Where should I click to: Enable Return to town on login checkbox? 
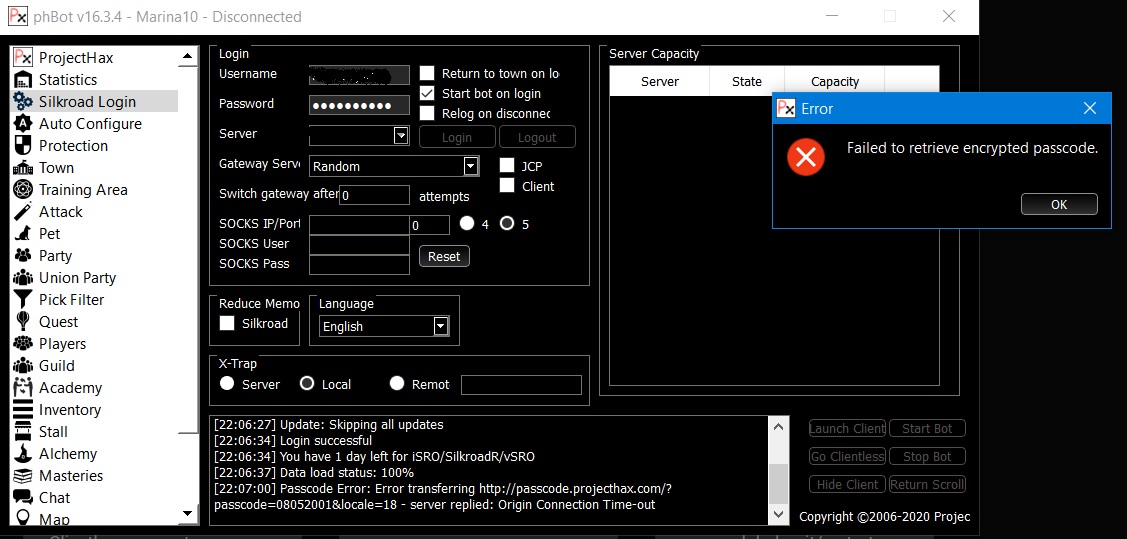427,73
